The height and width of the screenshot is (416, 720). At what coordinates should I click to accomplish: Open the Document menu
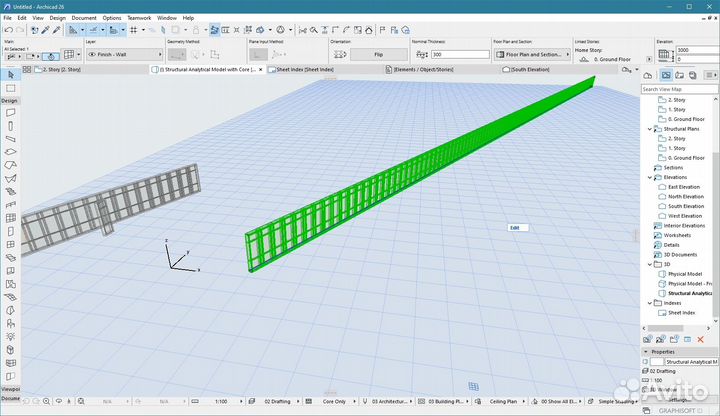pyautogui.click(x=84, y=18)
